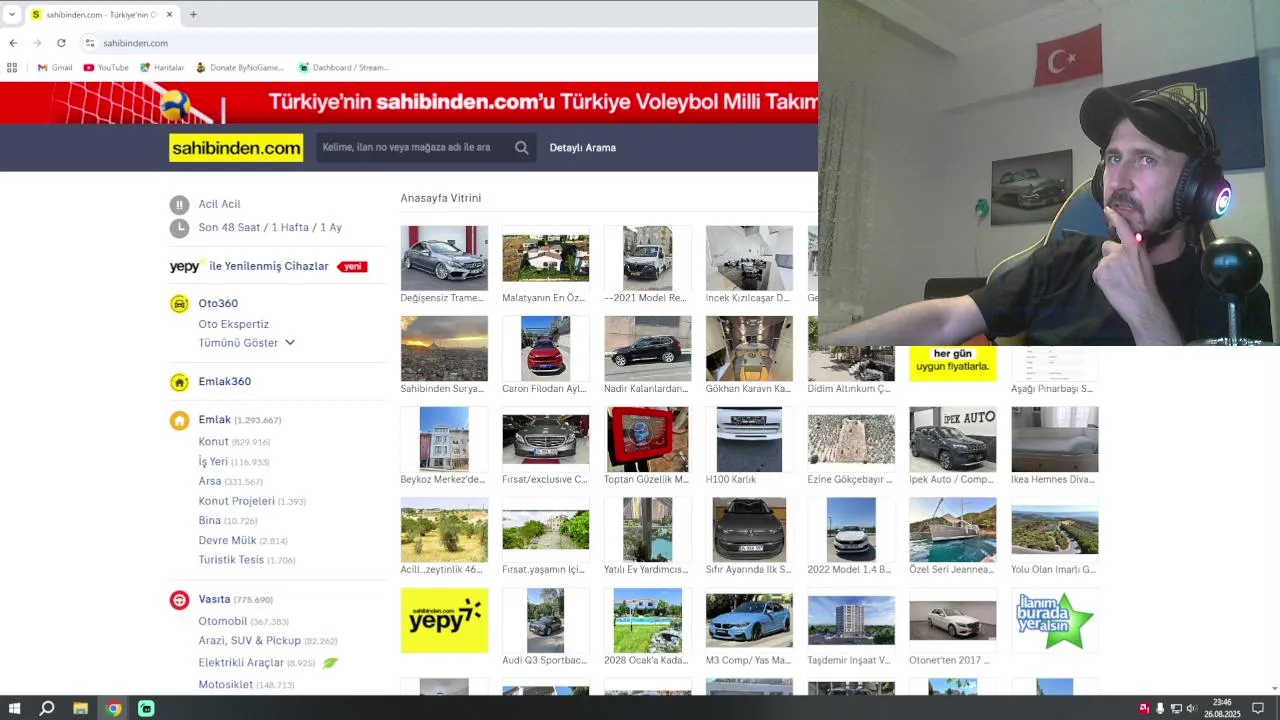Open the İpek Auto listing thumbnail
Image resolution: width=1280 pixels, height=720 pixels.
click(x=953, y=440)
